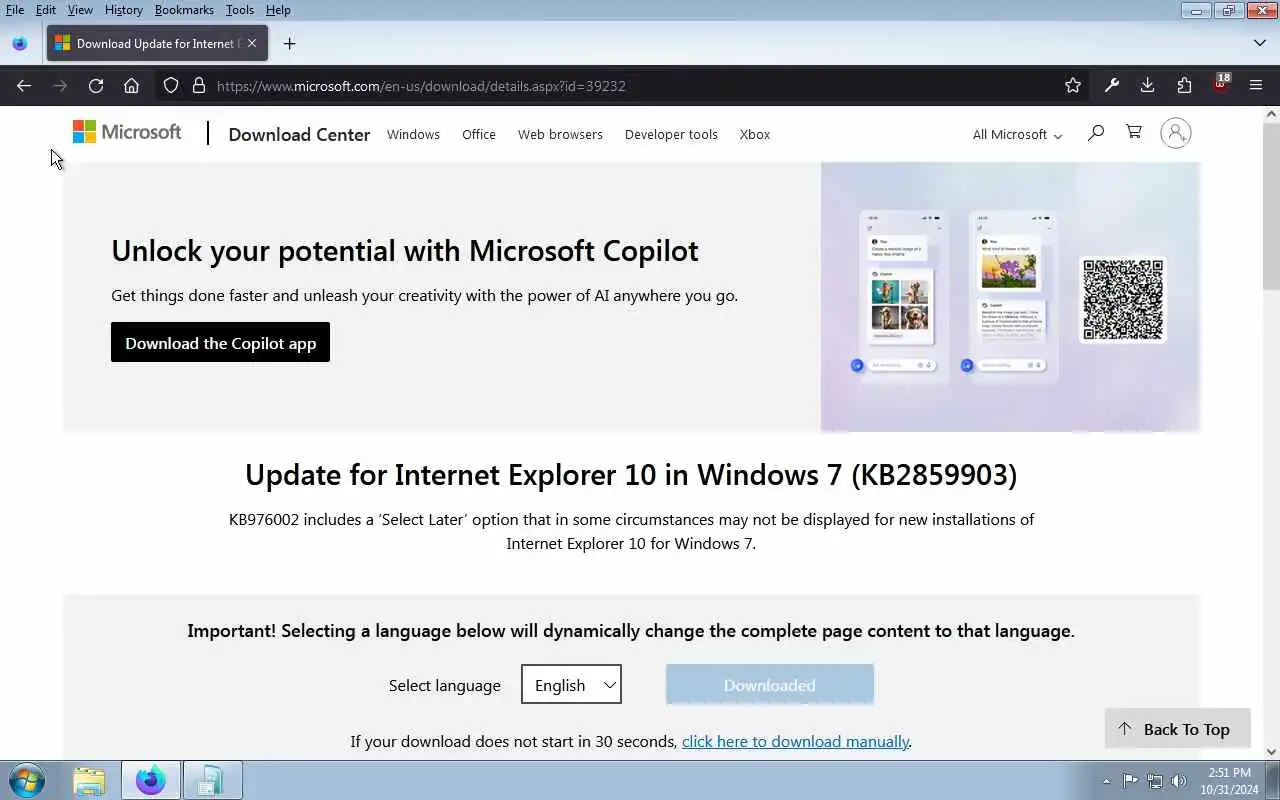Open the volume speaker tray icon
1280x800 pixels.
click(x=1179, y=781)
